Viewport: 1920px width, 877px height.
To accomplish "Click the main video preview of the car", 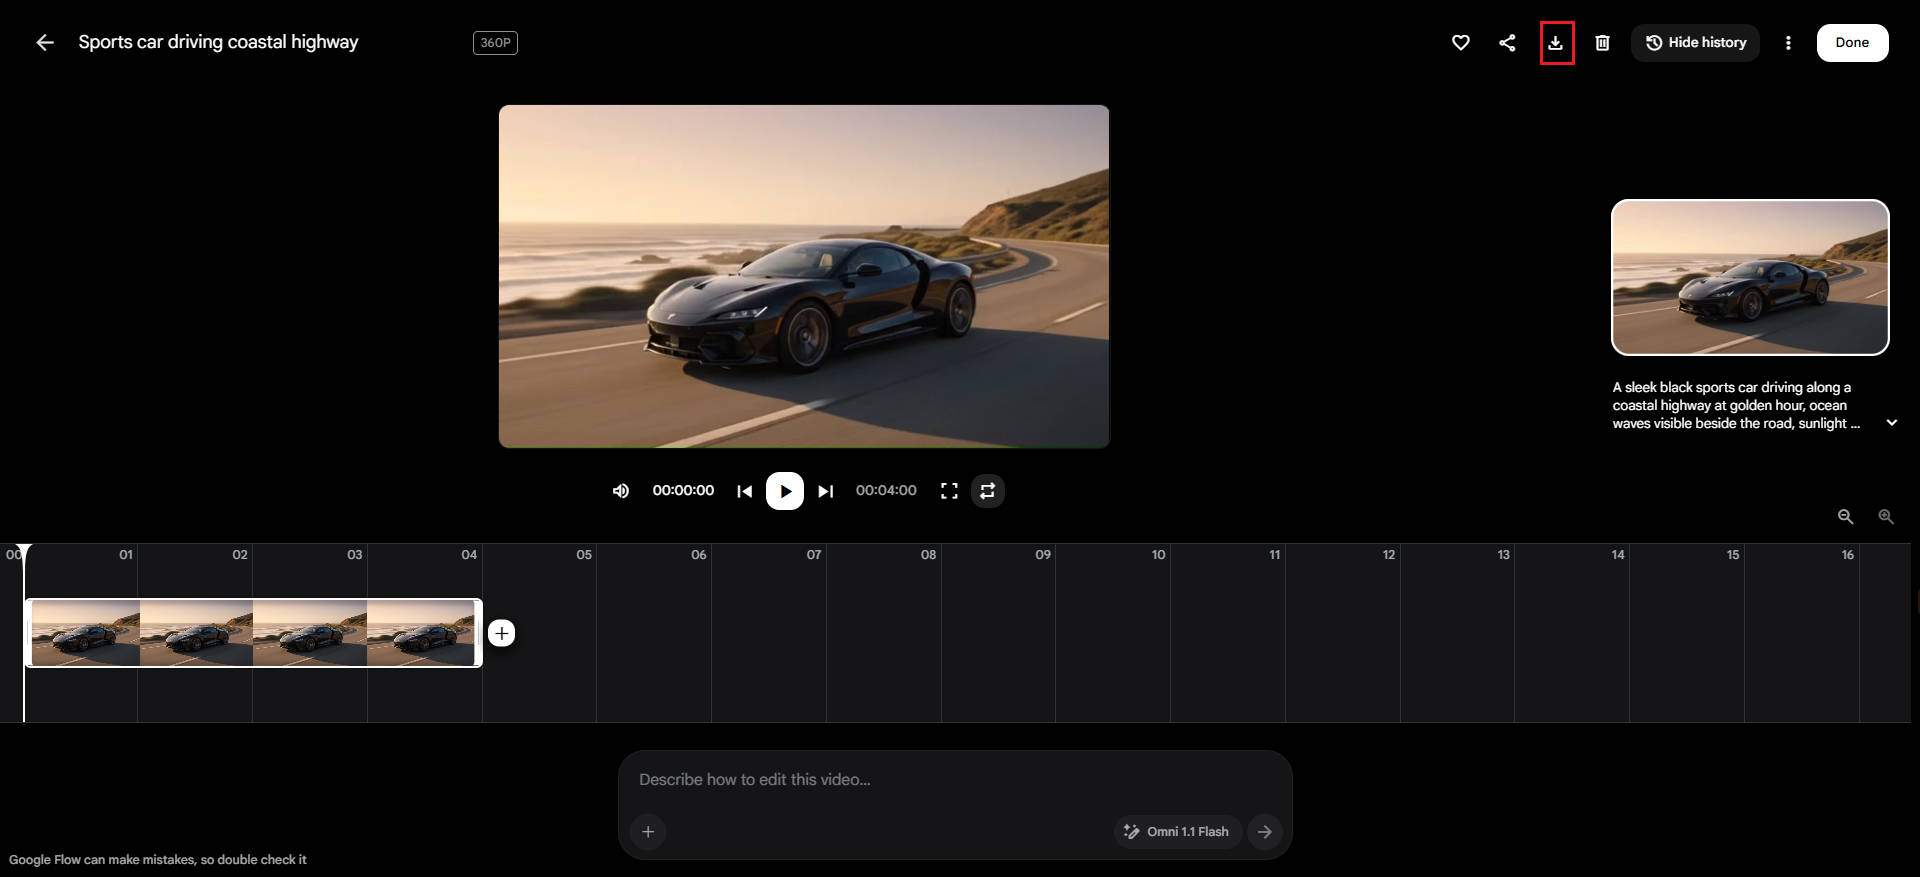I will point(804,276).
